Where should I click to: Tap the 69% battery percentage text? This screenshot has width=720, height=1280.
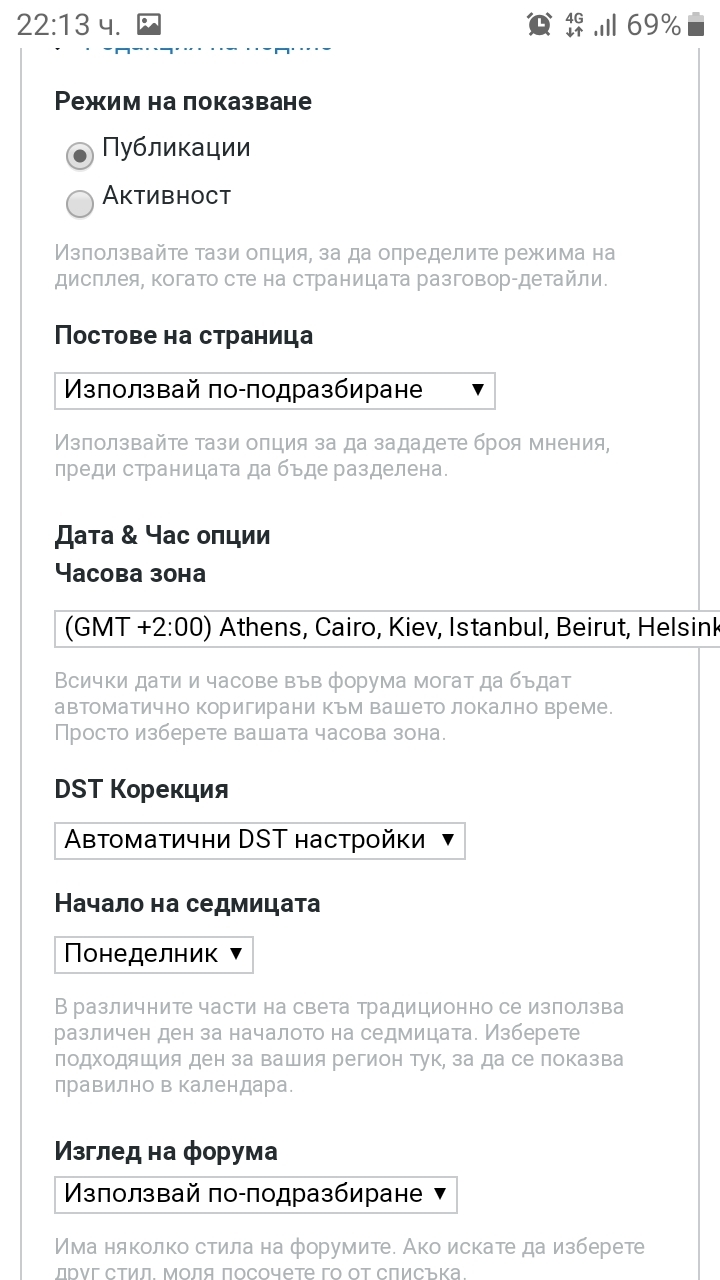pos(654,24)
